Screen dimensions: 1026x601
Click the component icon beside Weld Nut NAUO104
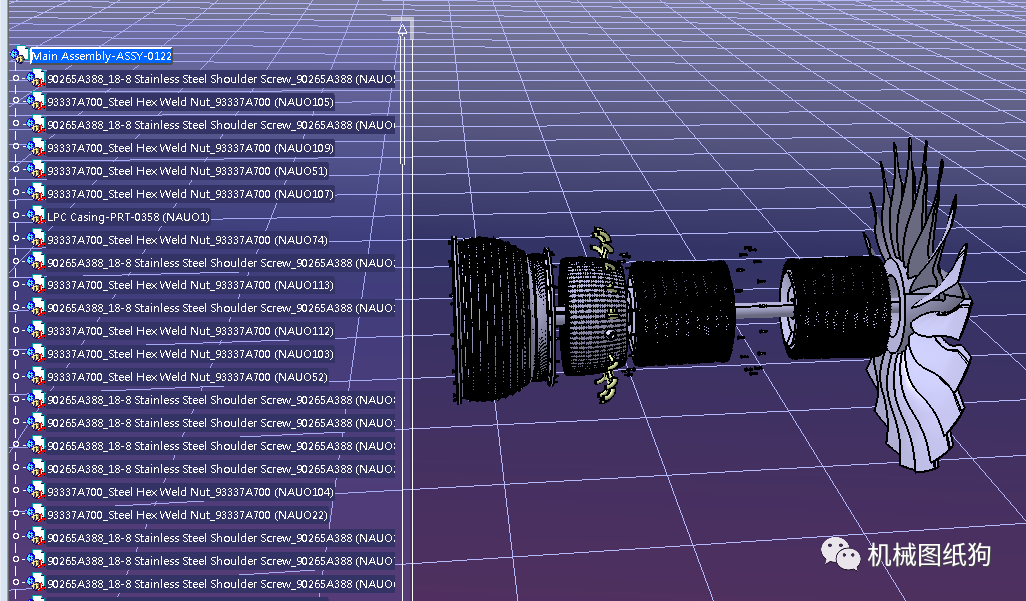(35, 492)
